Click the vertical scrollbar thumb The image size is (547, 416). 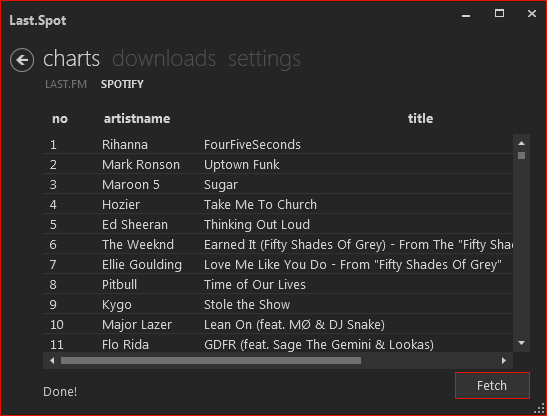pyautogui.click(x=522, y=155)
